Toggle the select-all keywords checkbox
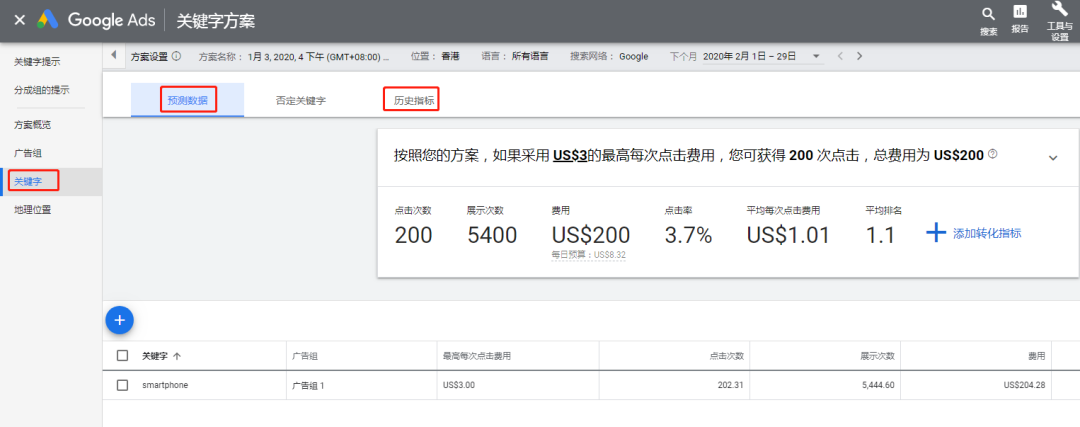 click(x=123, y=356)
